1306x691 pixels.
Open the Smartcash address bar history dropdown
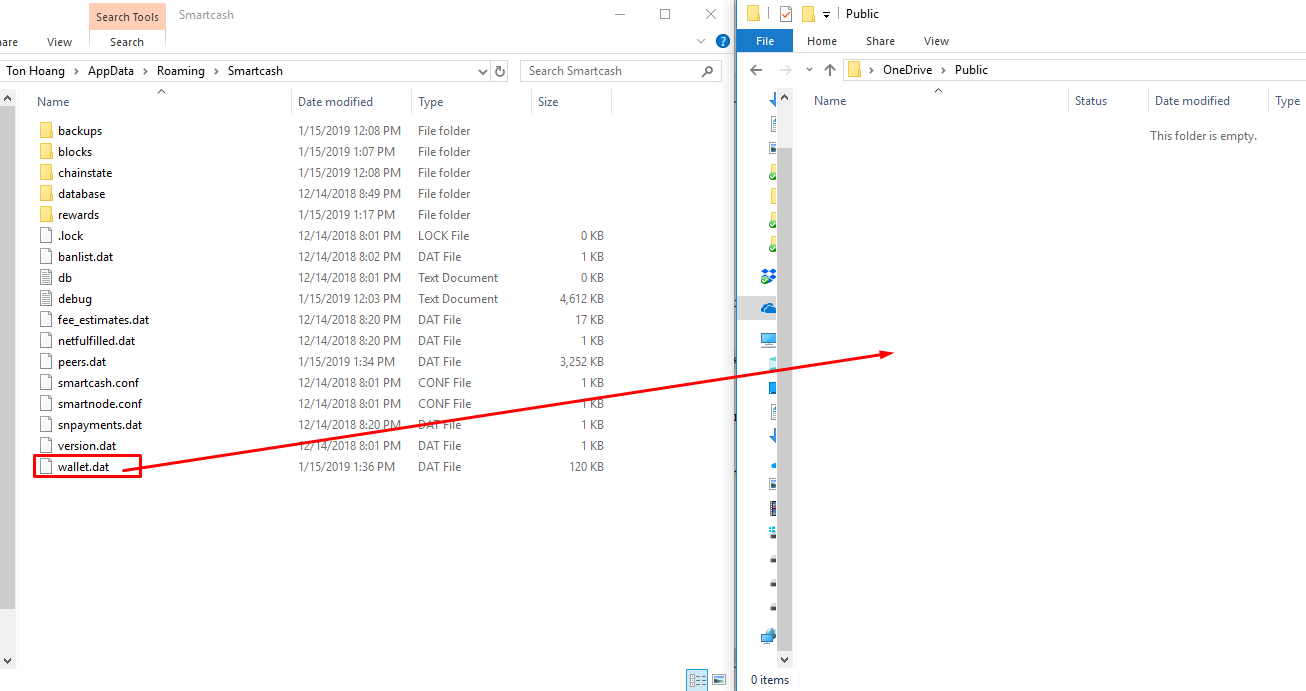pos(483,71)
